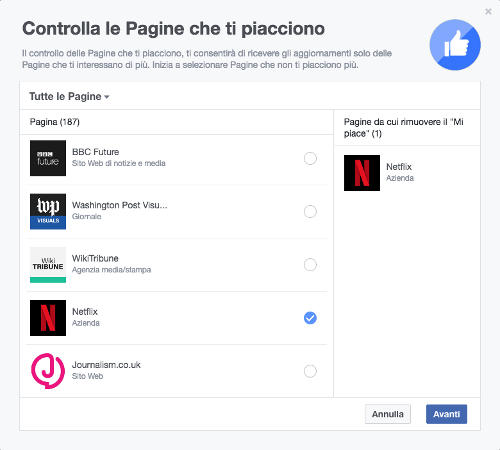Screen dimensions: 500x450
Task: Click the pink Journalism.co.uk logo
Action: (x=48, y=371)
